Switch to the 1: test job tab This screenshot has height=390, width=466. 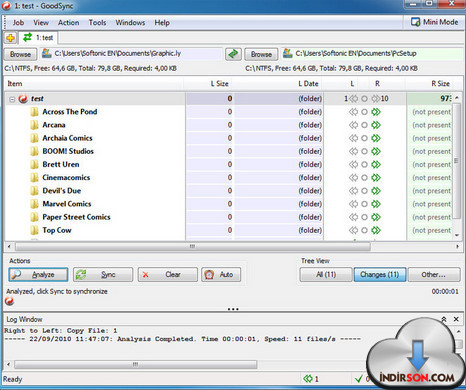pyautogui.click(x=38, y=38)
